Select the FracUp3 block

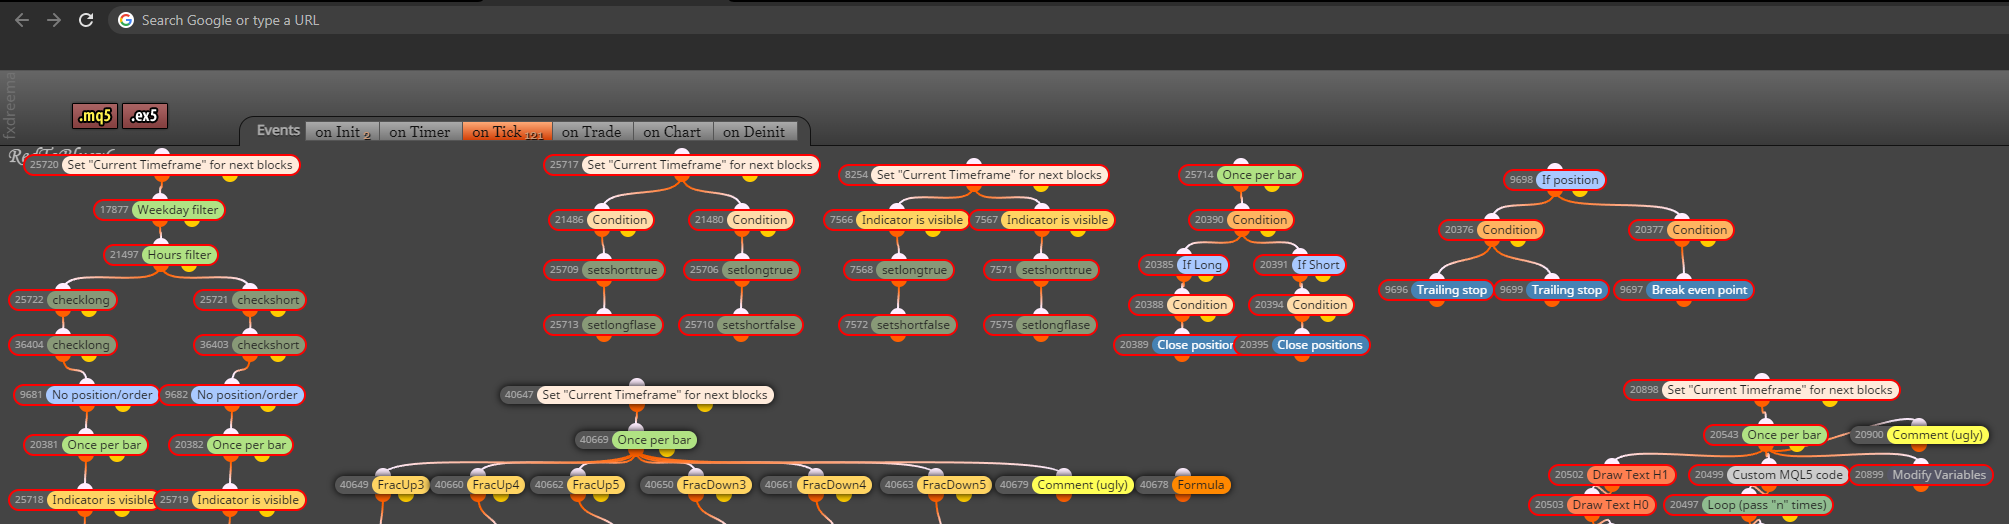pos(383,485)
